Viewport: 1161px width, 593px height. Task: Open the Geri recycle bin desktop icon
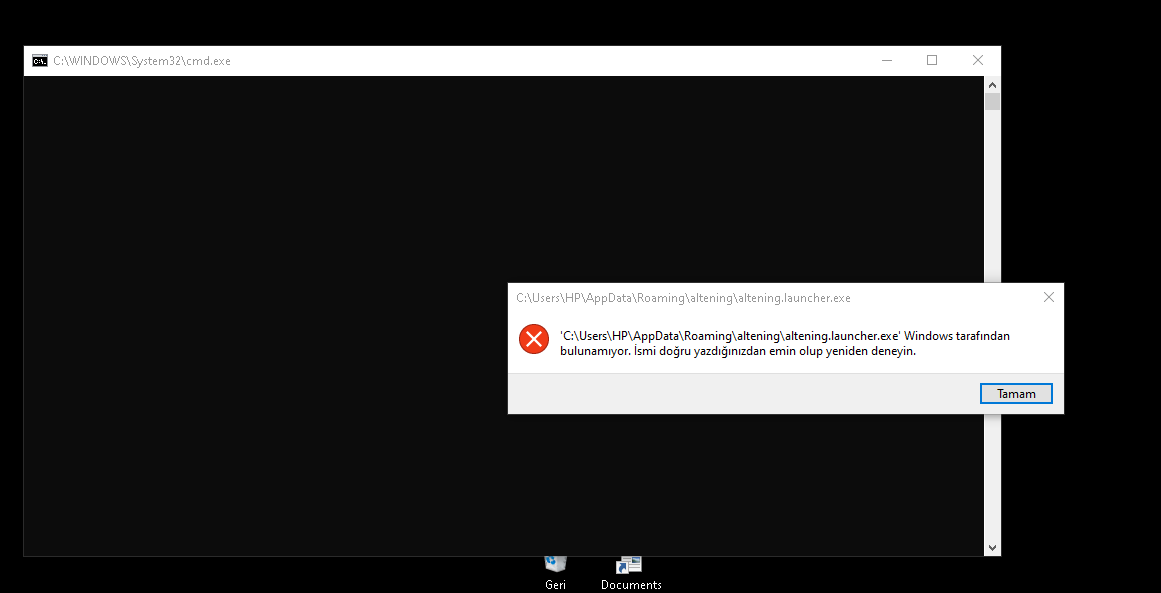tap(555, 572)
